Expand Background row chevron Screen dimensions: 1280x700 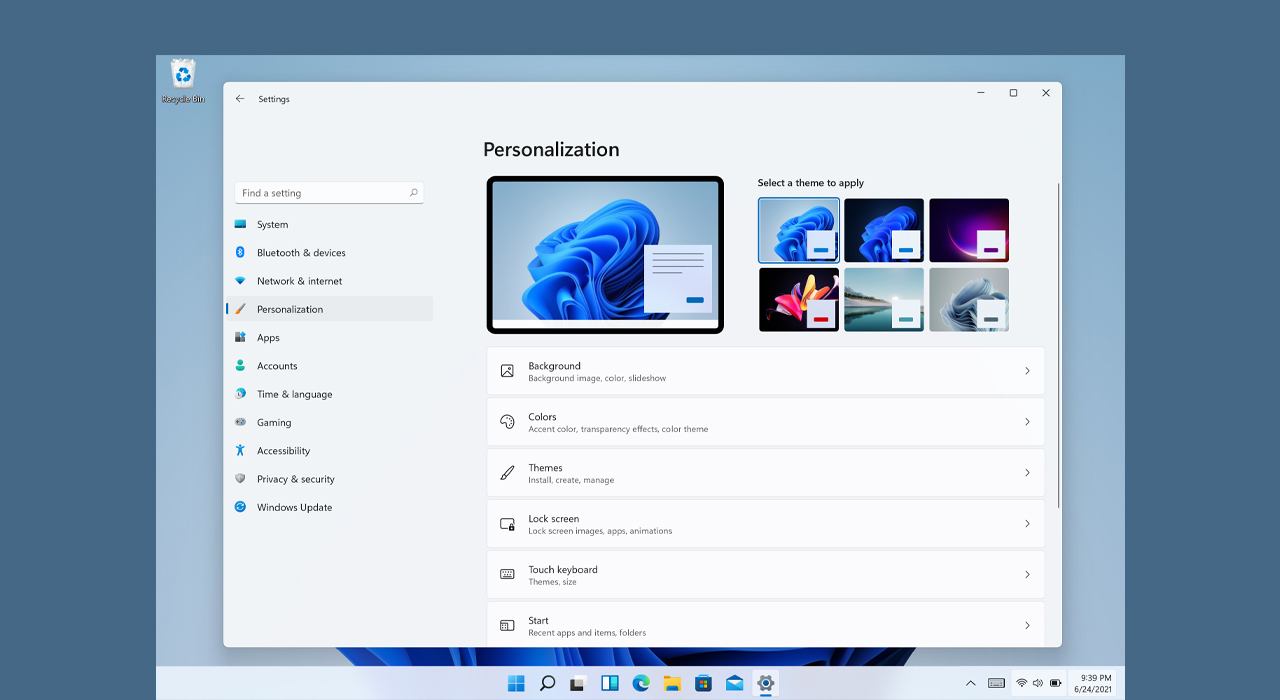1027,371
